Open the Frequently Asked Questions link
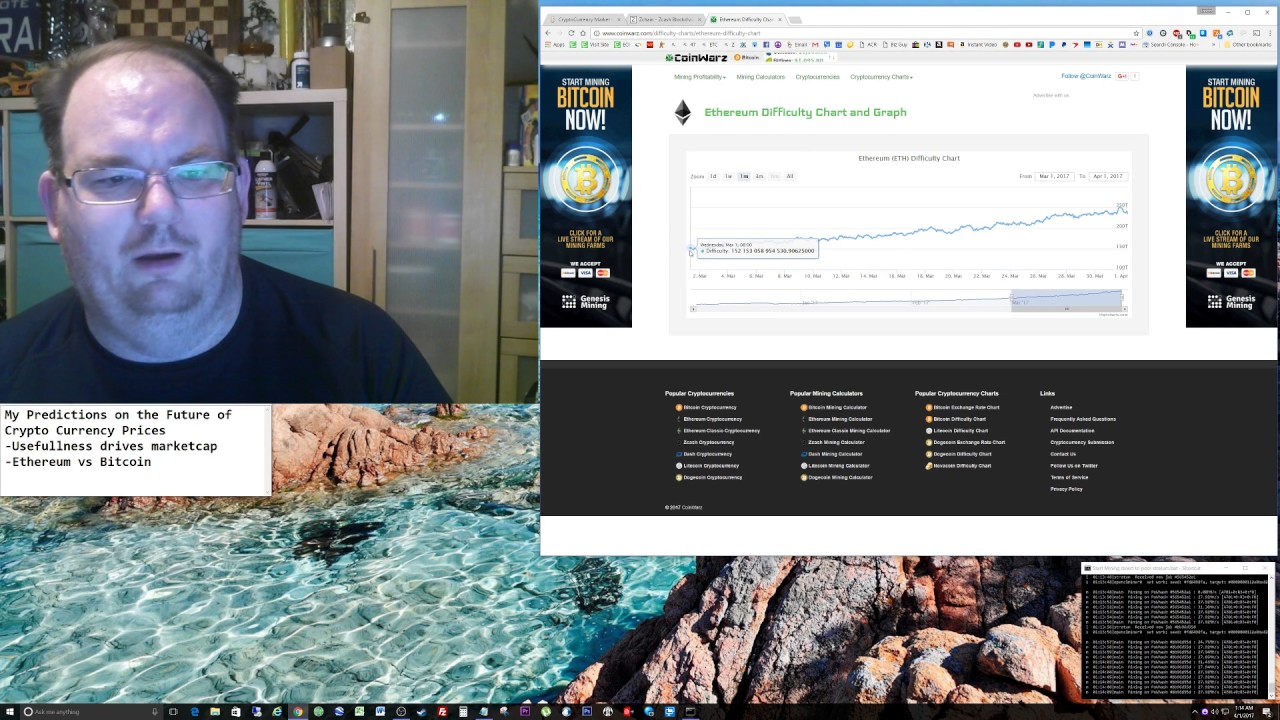The height and width of the screenshot is (720, 1280). tap(1083, 419)
